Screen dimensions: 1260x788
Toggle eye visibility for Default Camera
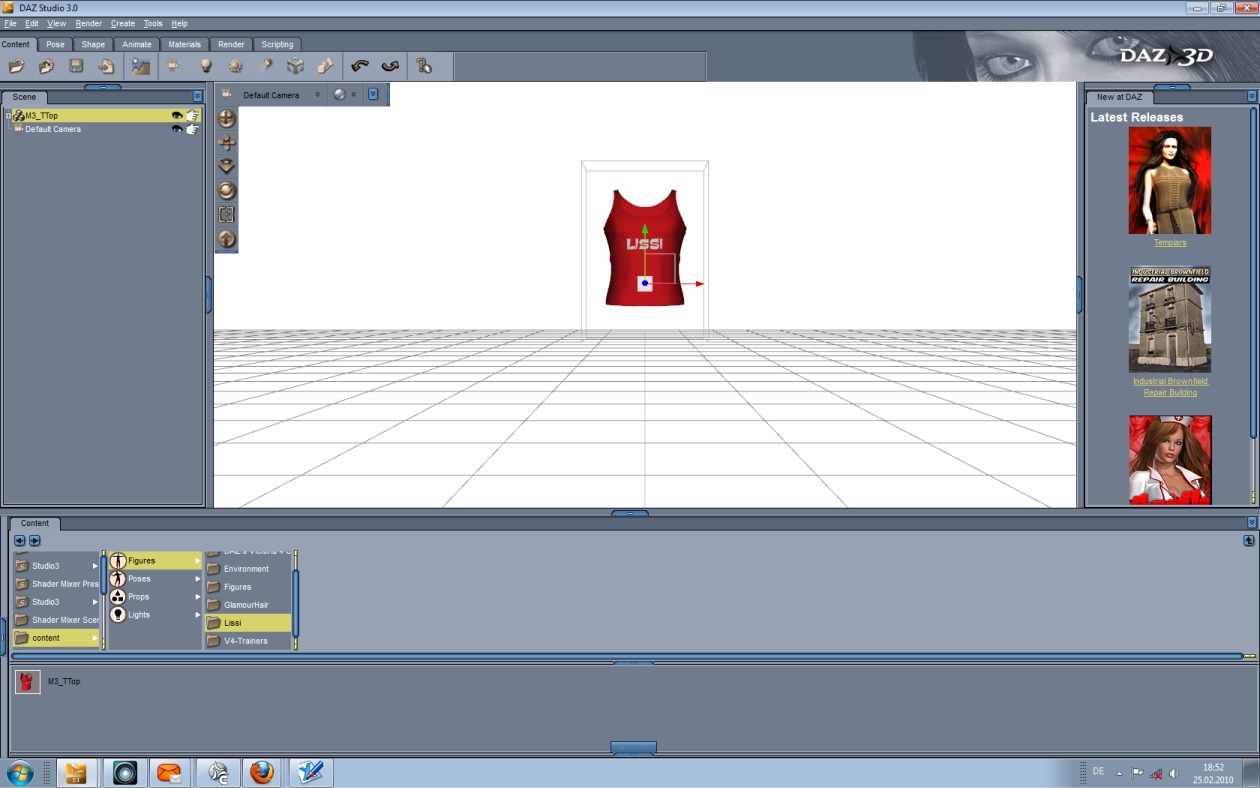[177, 129]
